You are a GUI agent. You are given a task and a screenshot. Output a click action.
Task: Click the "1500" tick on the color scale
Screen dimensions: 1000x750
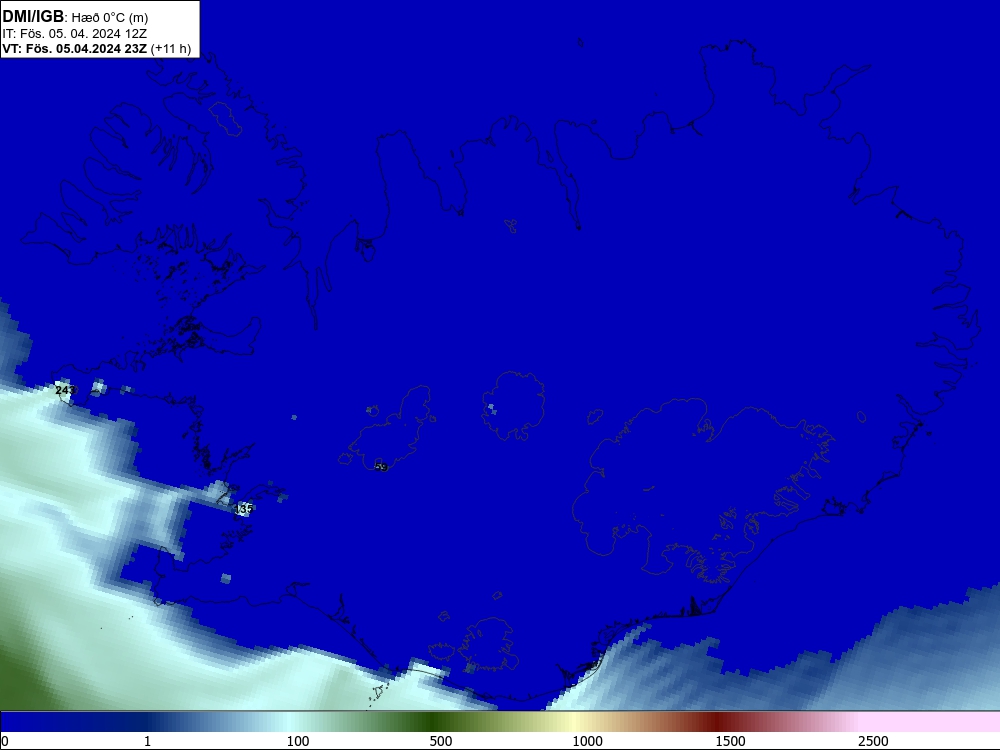point(730,741)
